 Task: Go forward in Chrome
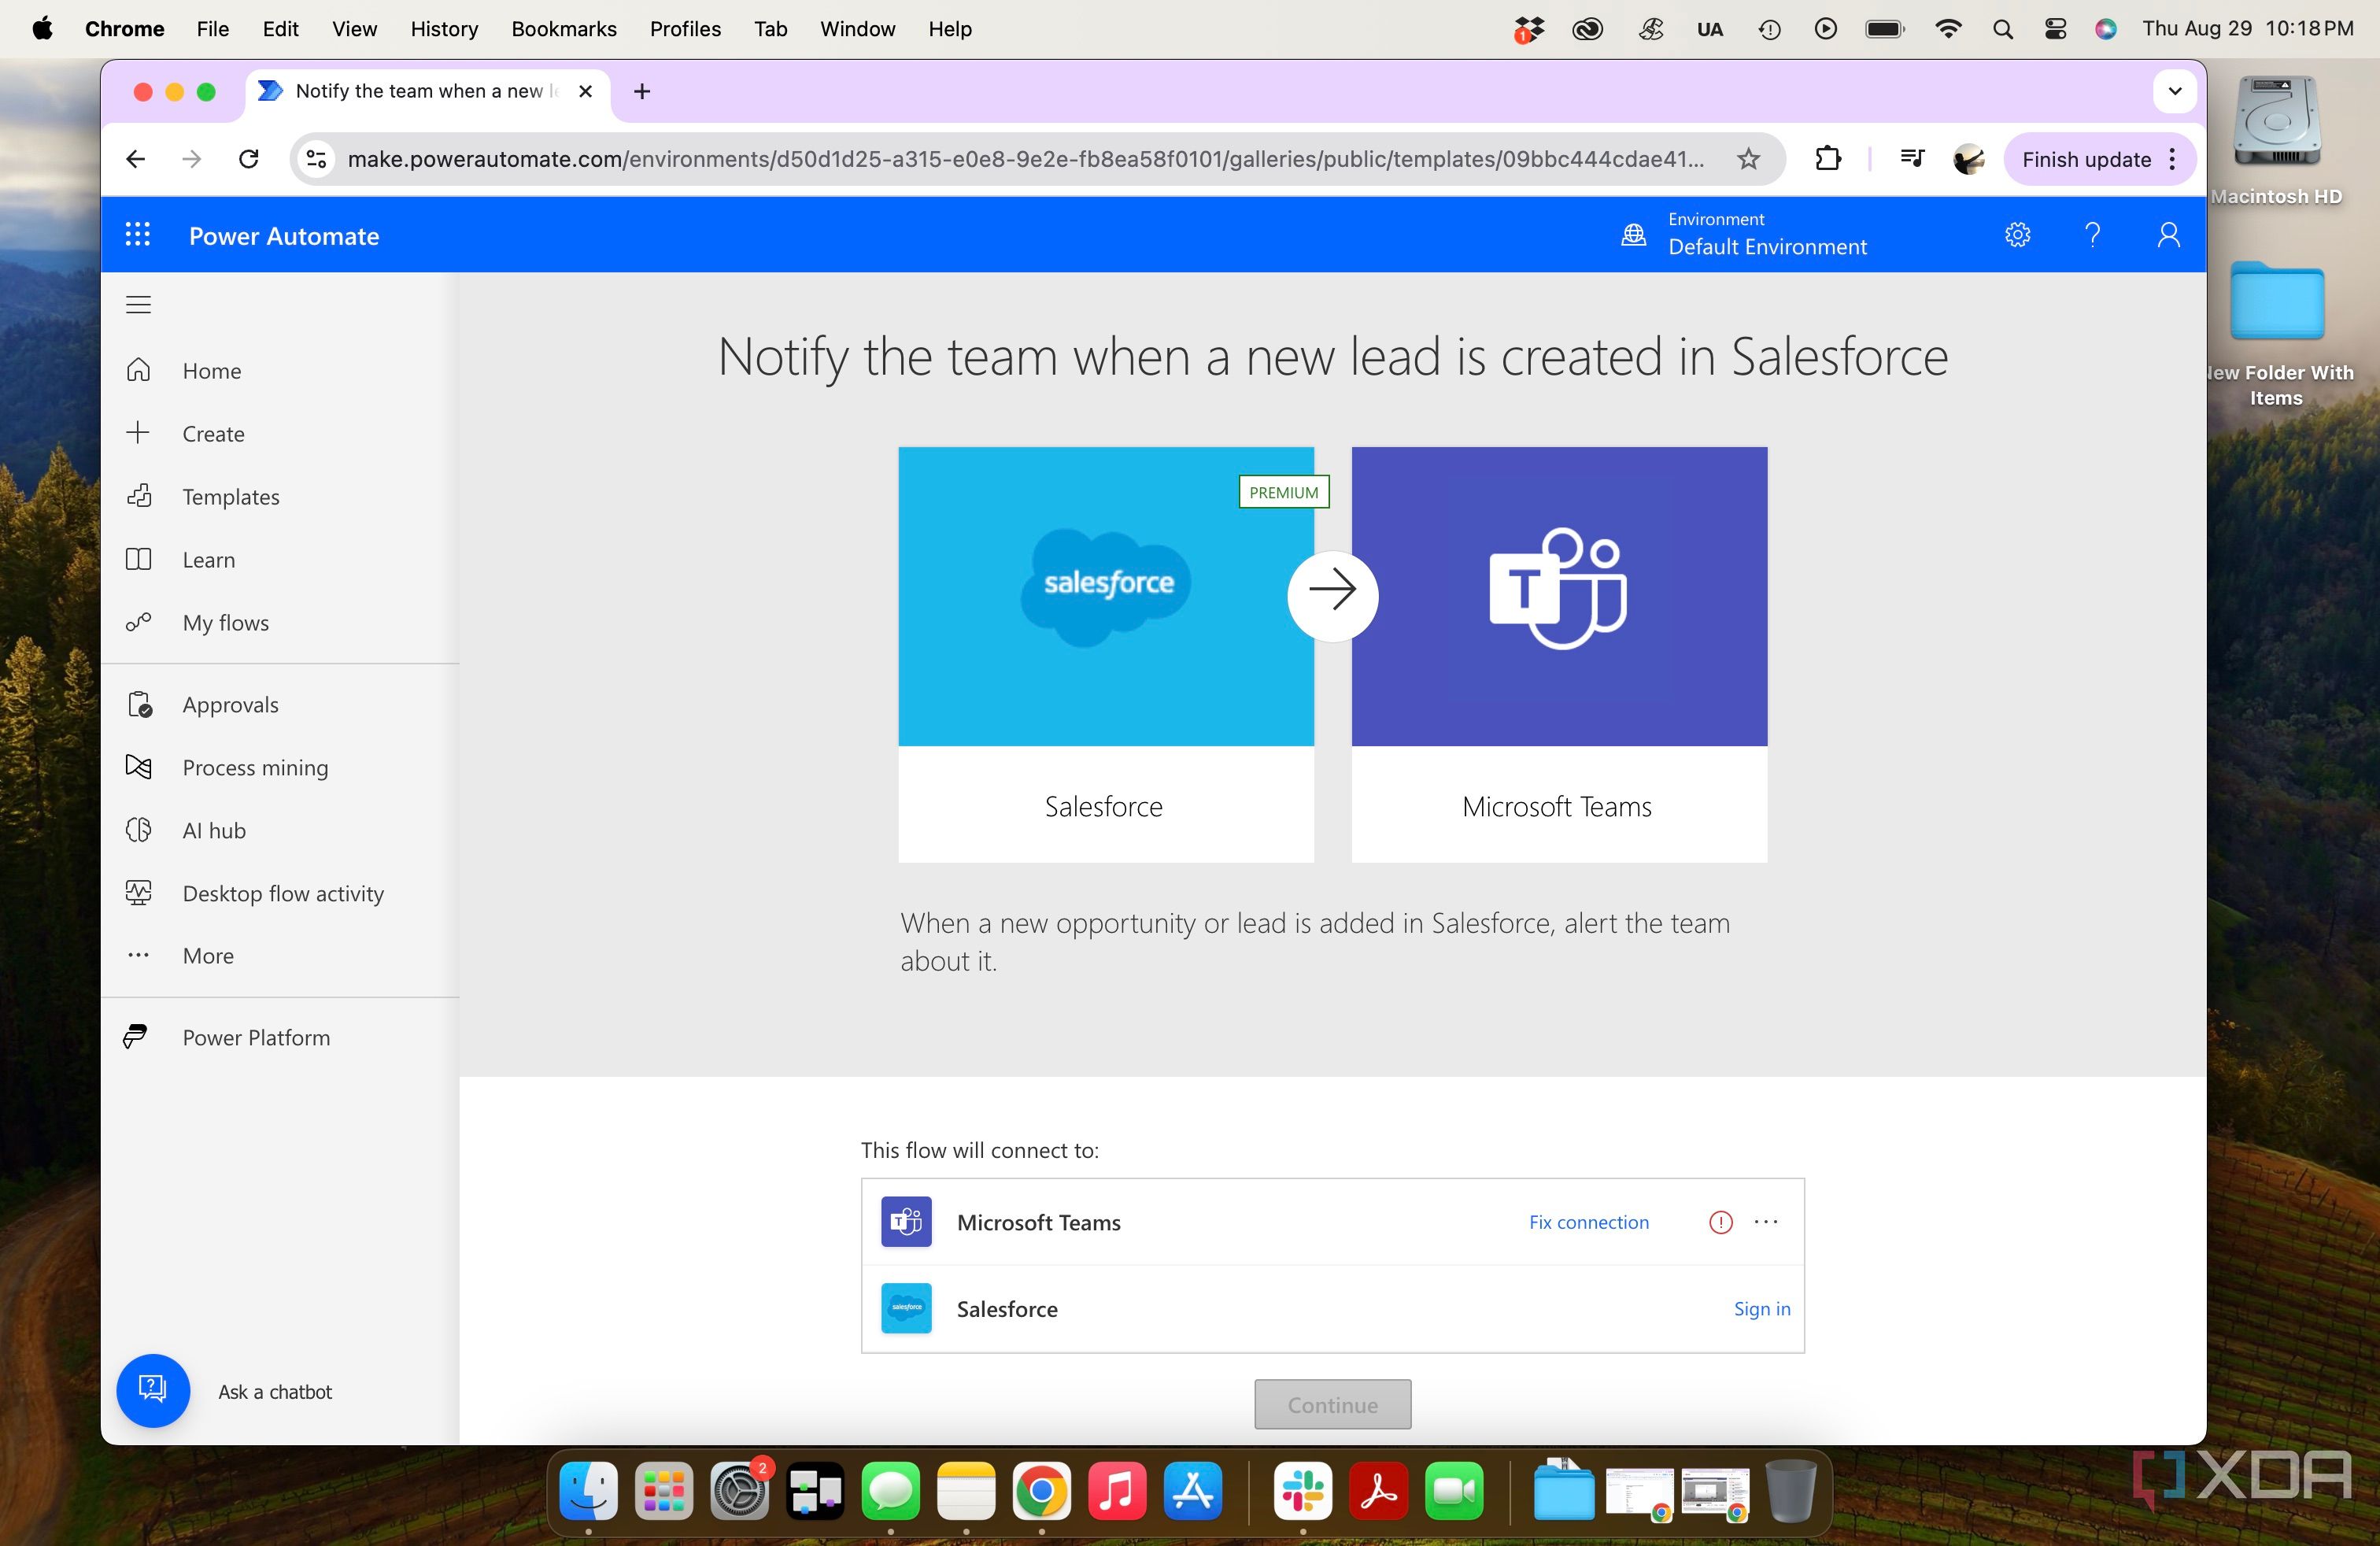click(192, 159)
